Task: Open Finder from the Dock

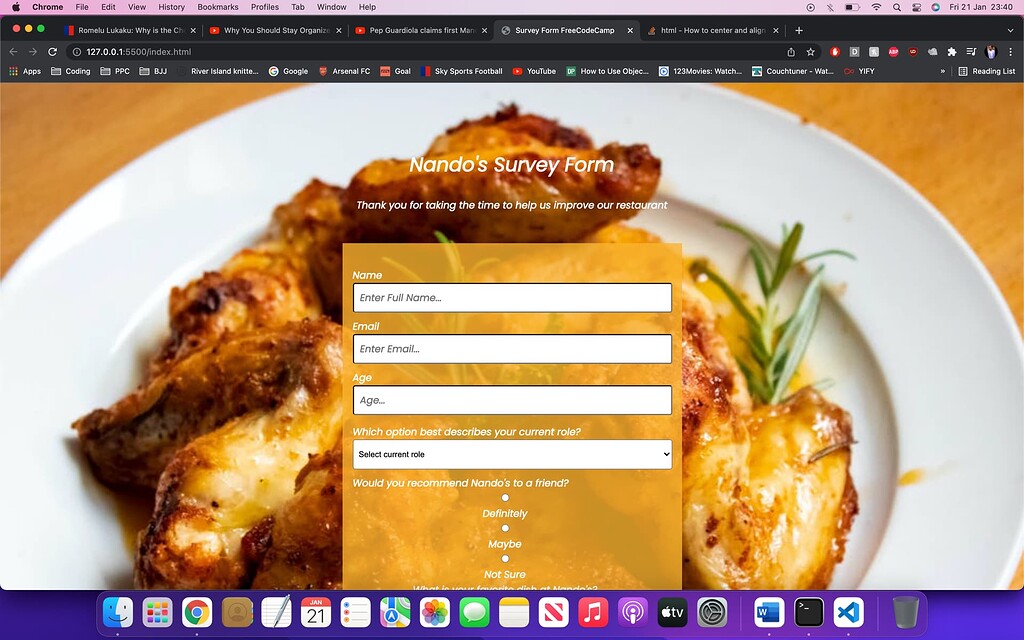Action: (118, 613)
